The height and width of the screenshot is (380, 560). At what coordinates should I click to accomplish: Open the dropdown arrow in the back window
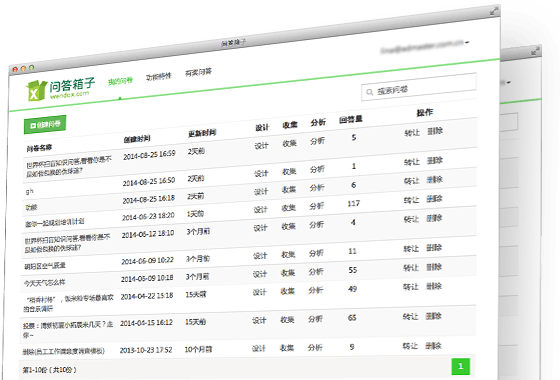coord(508,83)
